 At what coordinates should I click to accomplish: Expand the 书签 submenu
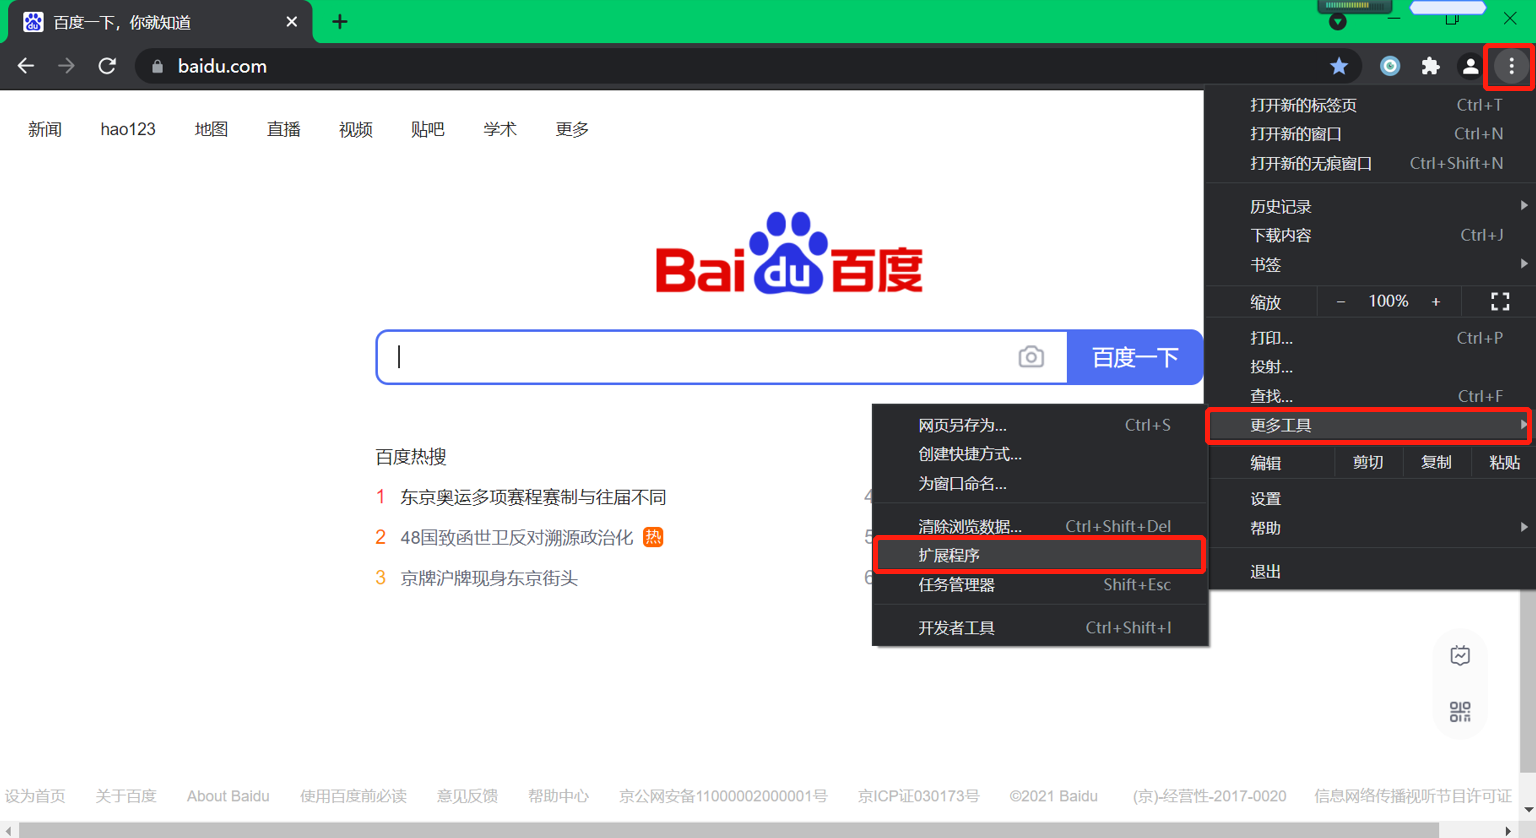[x=1369, y=264]
